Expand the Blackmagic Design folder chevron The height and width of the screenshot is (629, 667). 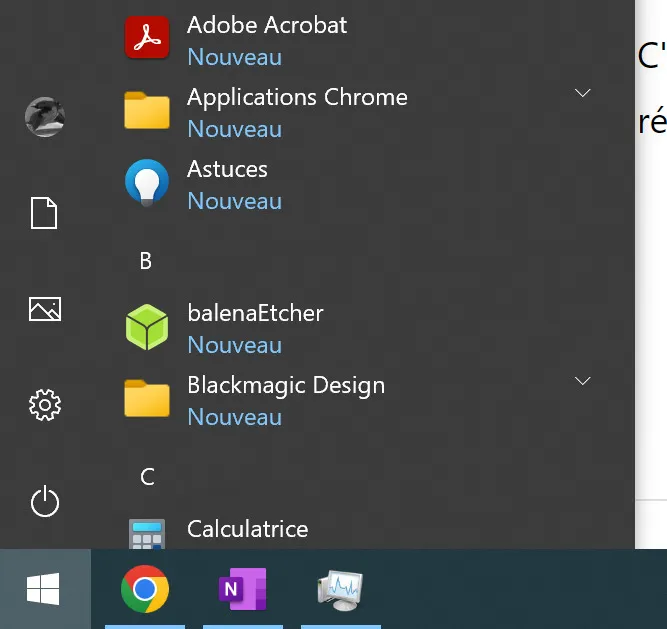coord(582,381)
